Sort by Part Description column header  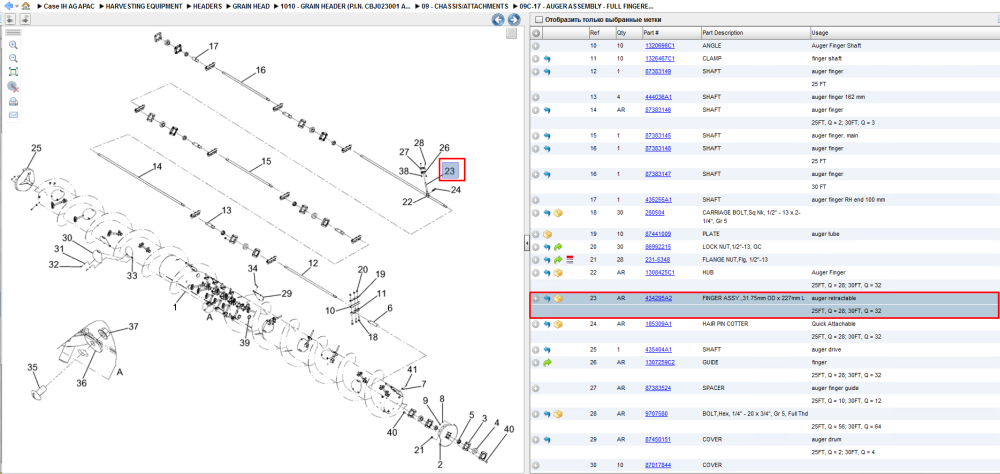(754, 33)
